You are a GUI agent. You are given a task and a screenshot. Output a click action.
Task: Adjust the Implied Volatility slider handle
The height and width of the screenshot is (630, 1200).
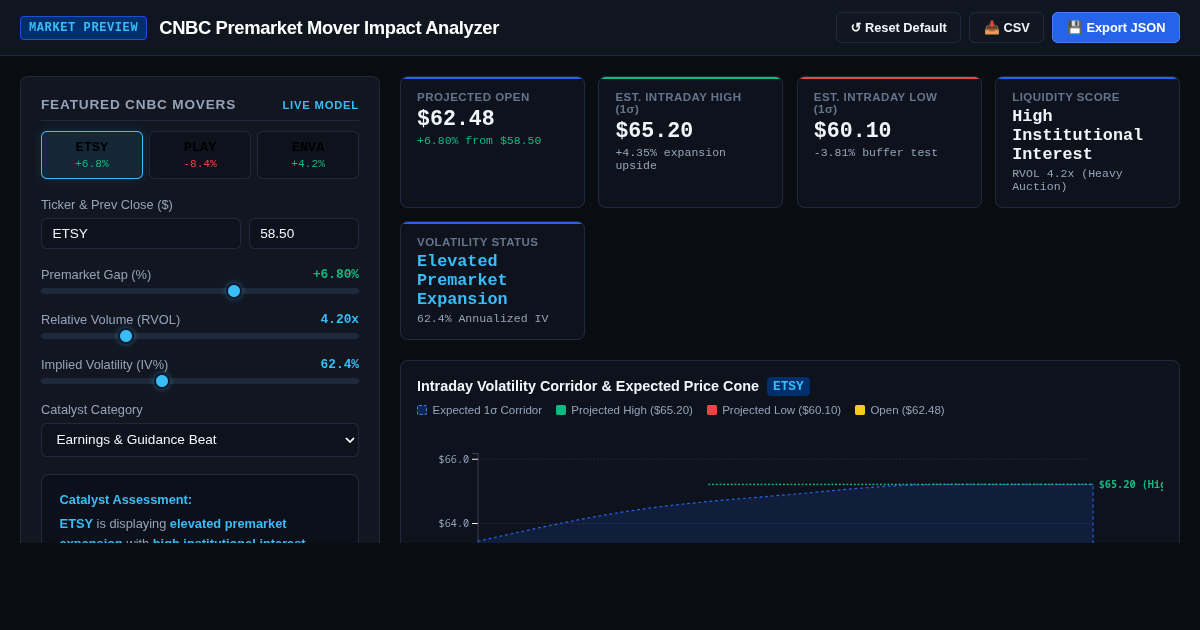pos(162,381)
